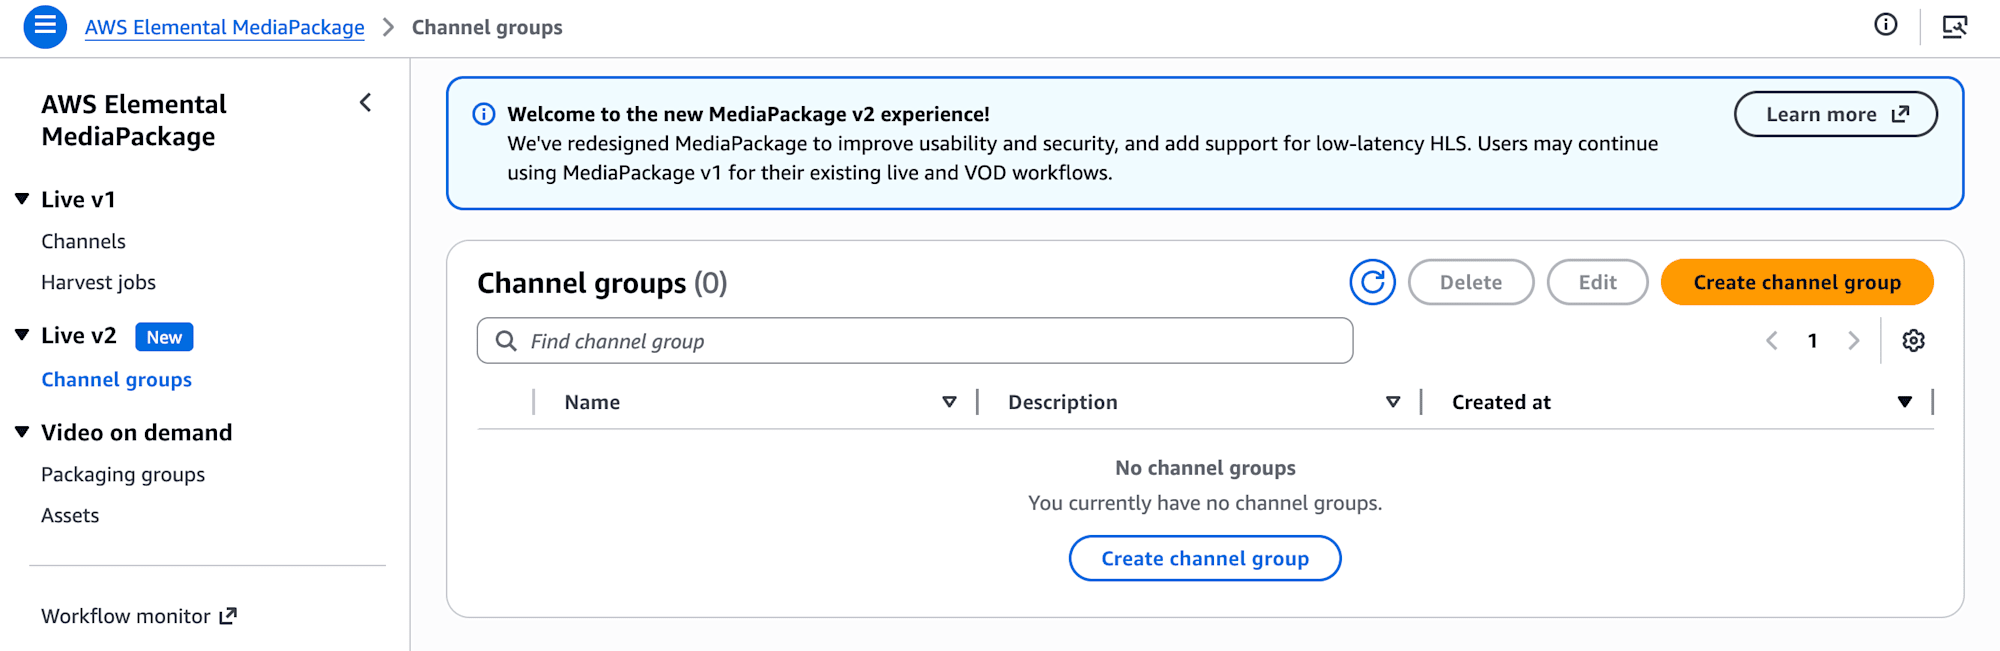
Task: Open the hamburger navigation menu
Action: [45, 26]
